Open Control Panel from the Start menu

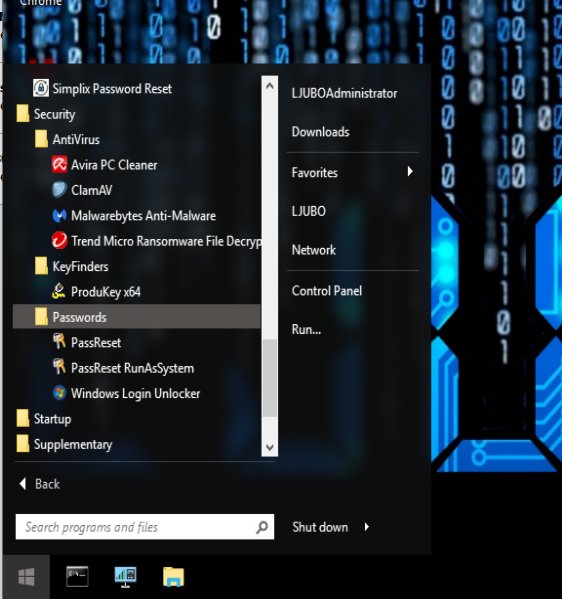click(327, 291)
